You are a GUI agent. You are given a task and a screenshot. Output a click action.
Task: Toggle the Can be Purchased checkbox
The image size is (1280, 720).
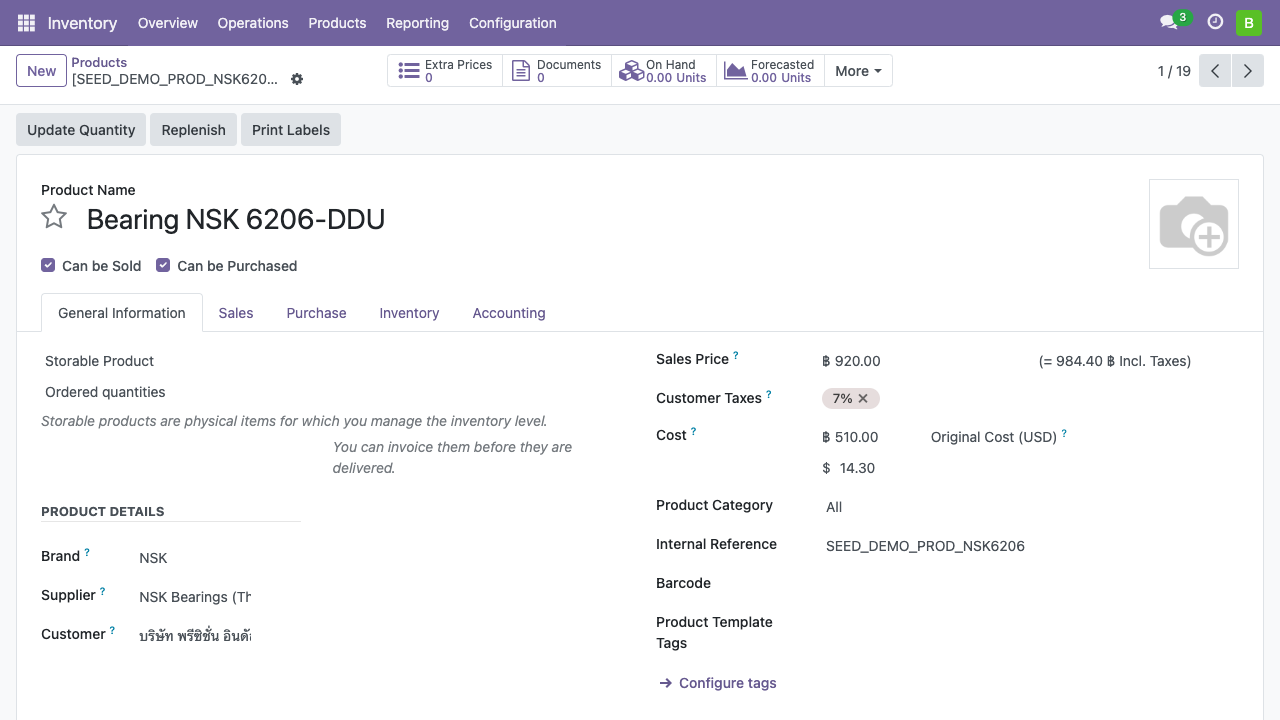(x=163, y=266)
